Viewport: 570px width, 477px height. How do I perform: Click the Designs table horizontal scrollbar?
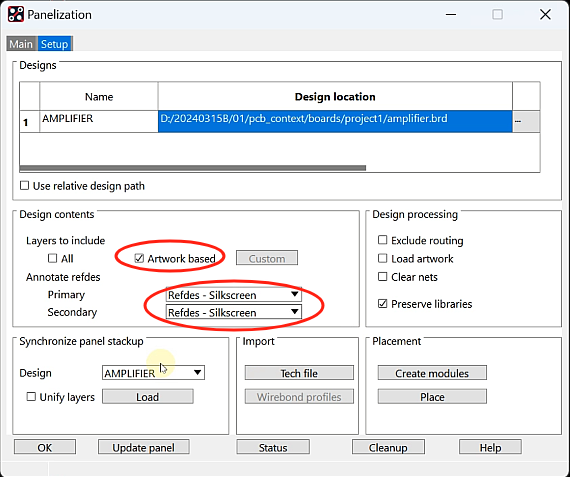click(x=193, y=168)
